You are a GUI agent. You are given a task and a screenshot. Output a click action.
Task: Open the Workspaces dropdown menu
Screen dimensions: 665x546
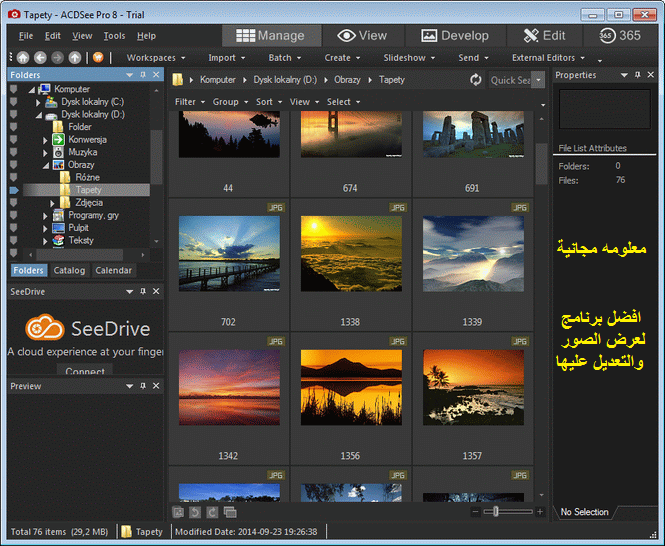coord(156,58)
